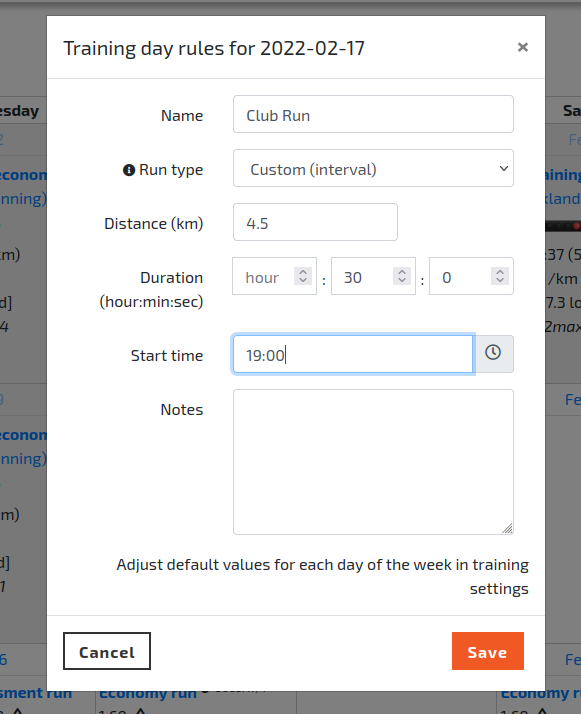581x714 pixels.
Task: Click the adjust default values hint text
Action: click(322, 576)
